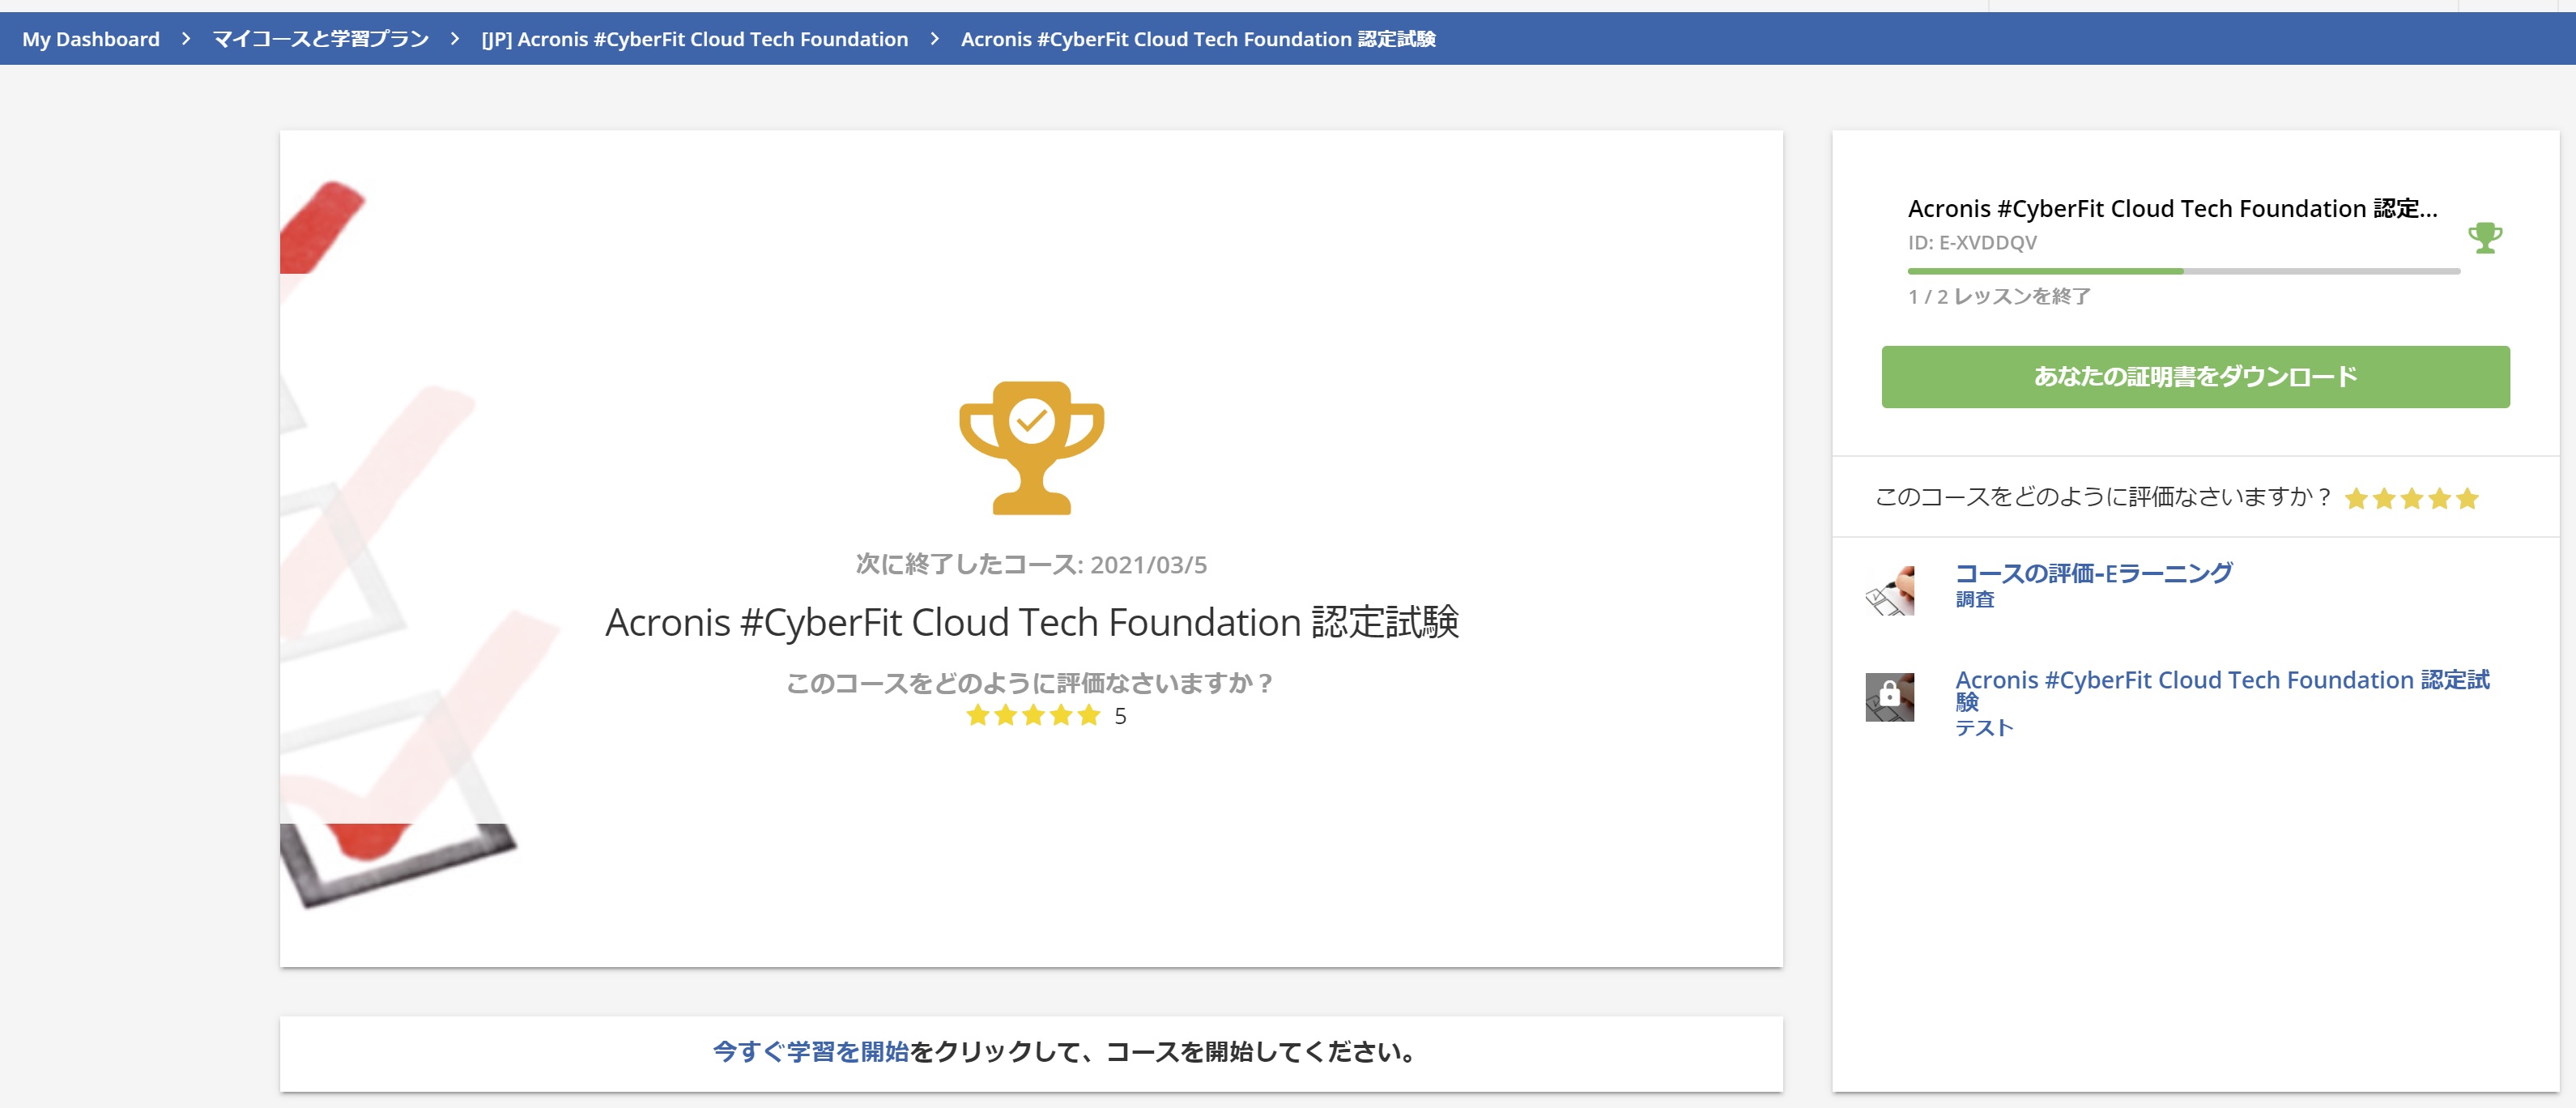Open [JP] Acronis #CyberFit Cloud Tech Foundation breadcrumb
Viewport: 2576px width, 1108px height.
pyautogui.click(x=694, y=39)
